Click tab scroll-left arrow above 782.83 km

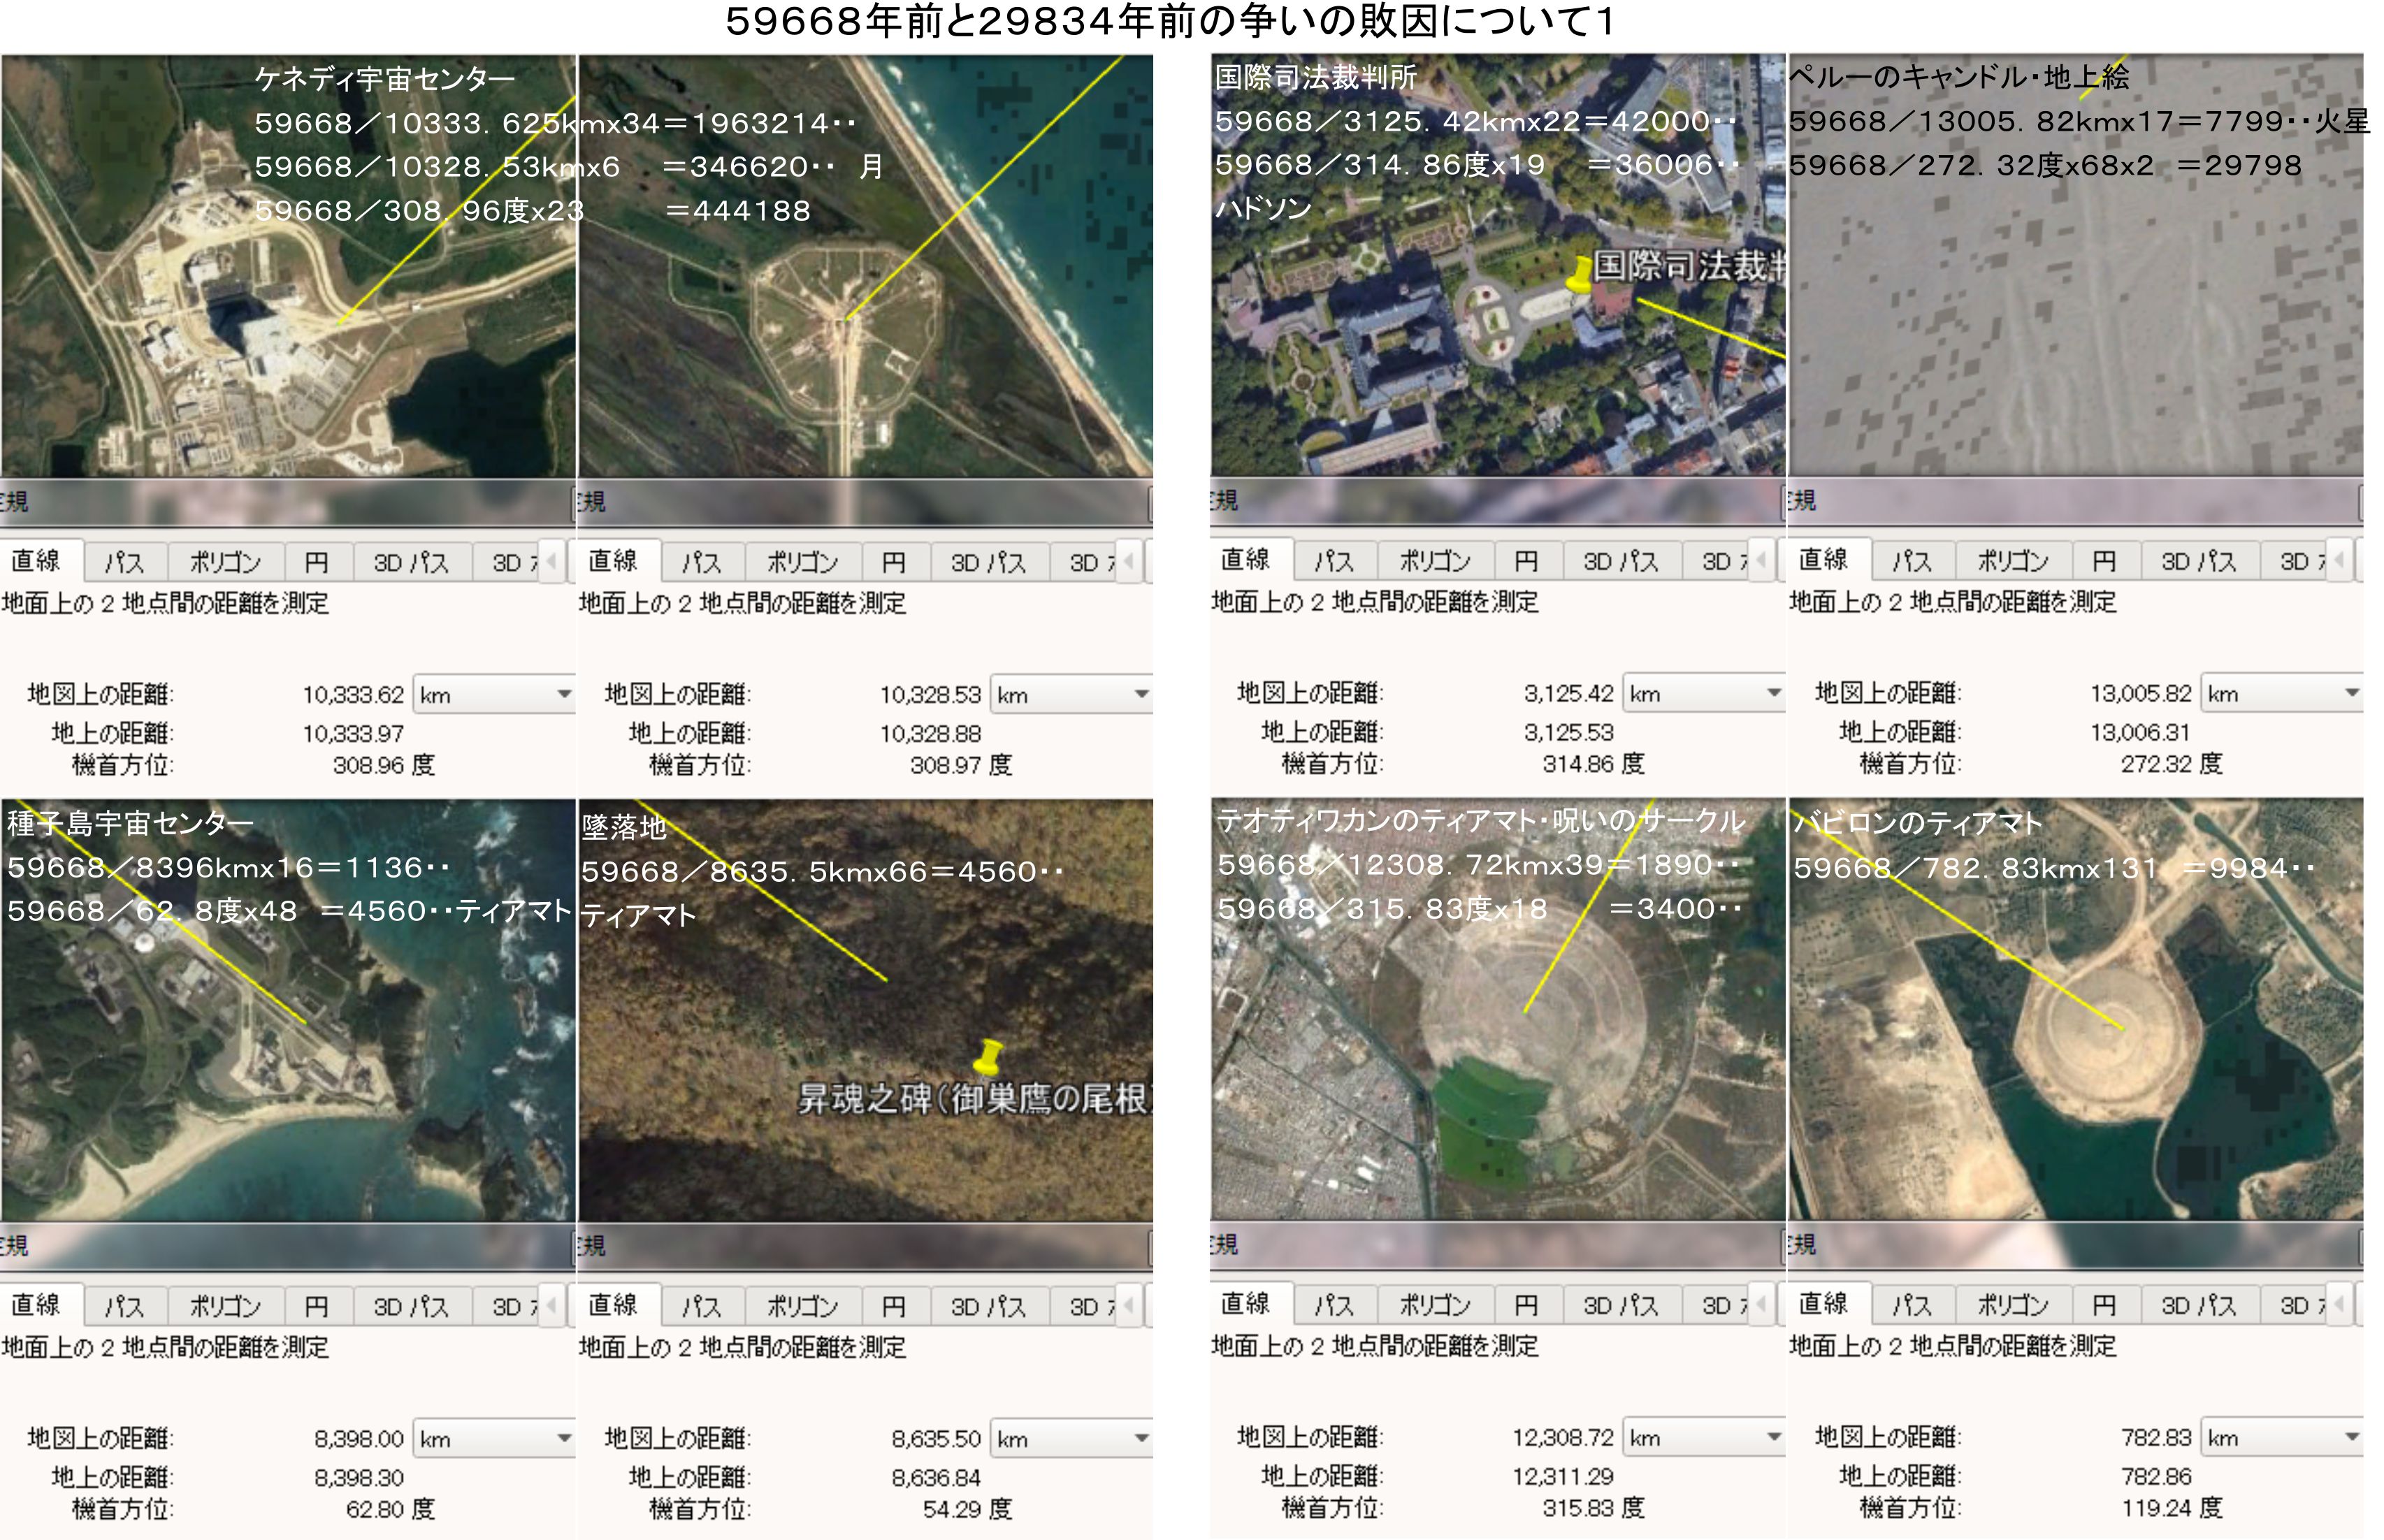pos(2340,1304)
